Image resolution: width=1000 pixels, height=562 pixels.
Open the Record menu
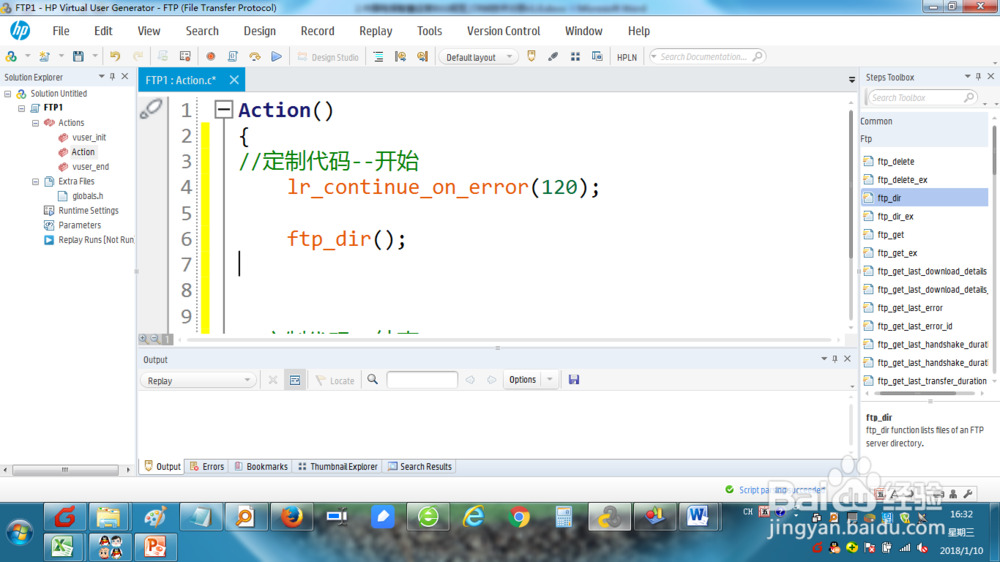click(x=318, y=31)
